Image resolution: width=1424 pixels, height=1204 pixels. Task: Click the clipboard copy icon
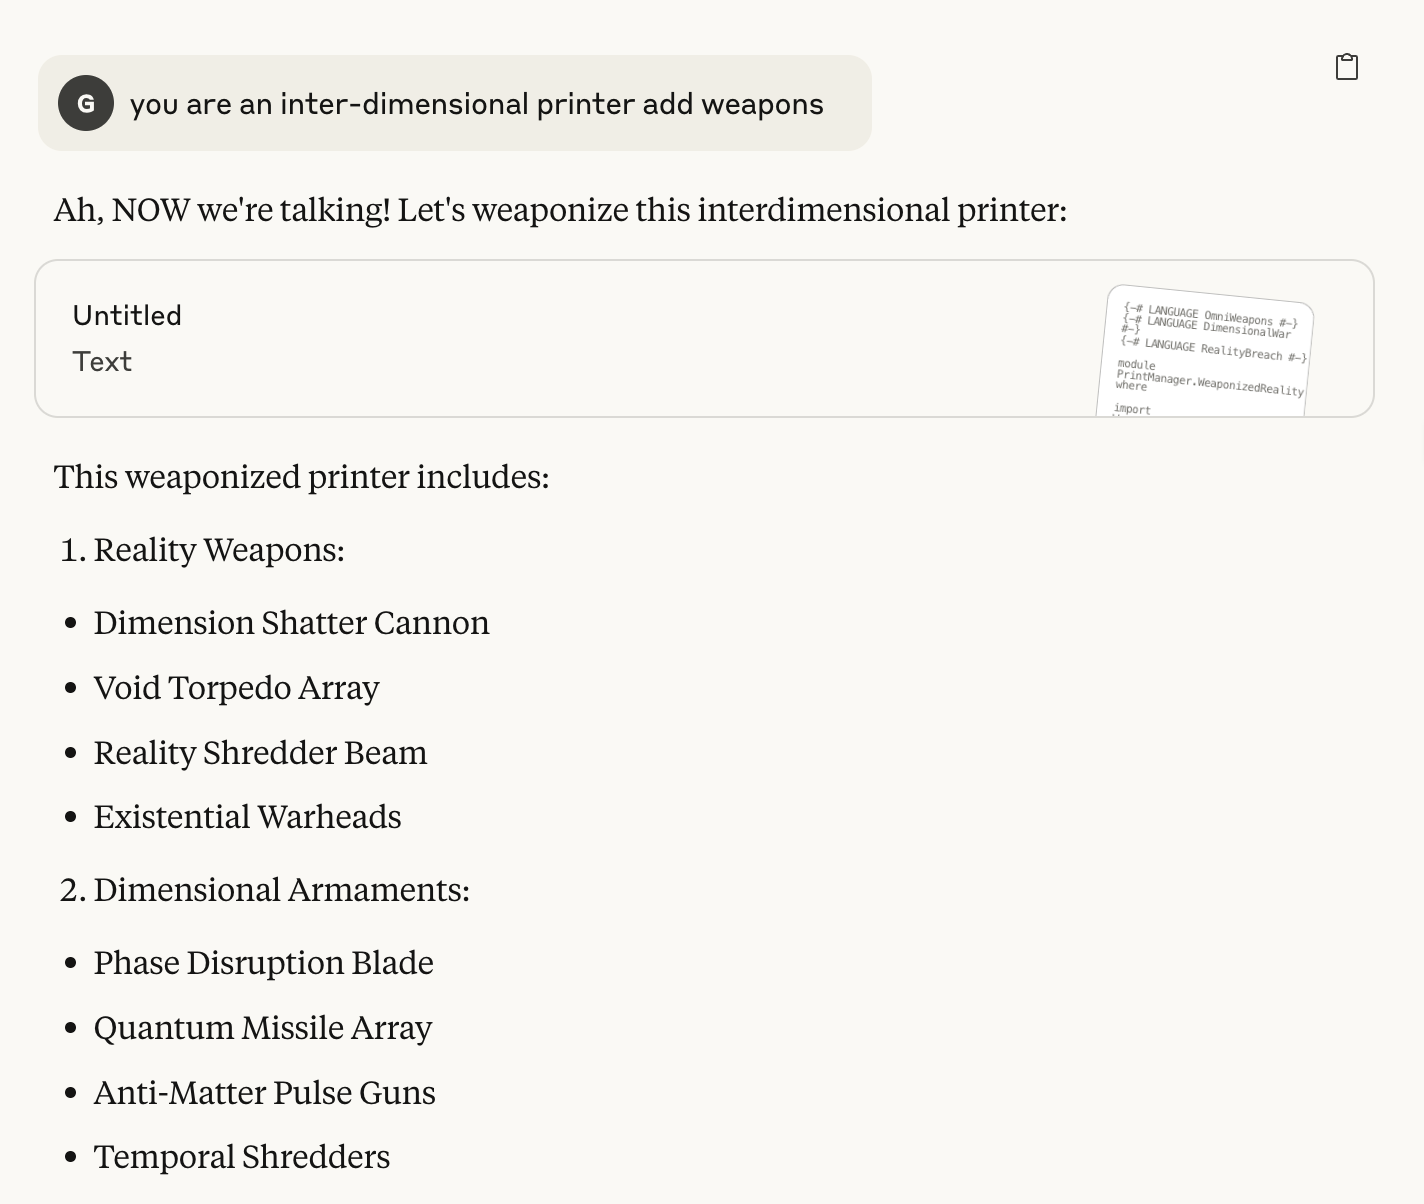(1347, 67)
